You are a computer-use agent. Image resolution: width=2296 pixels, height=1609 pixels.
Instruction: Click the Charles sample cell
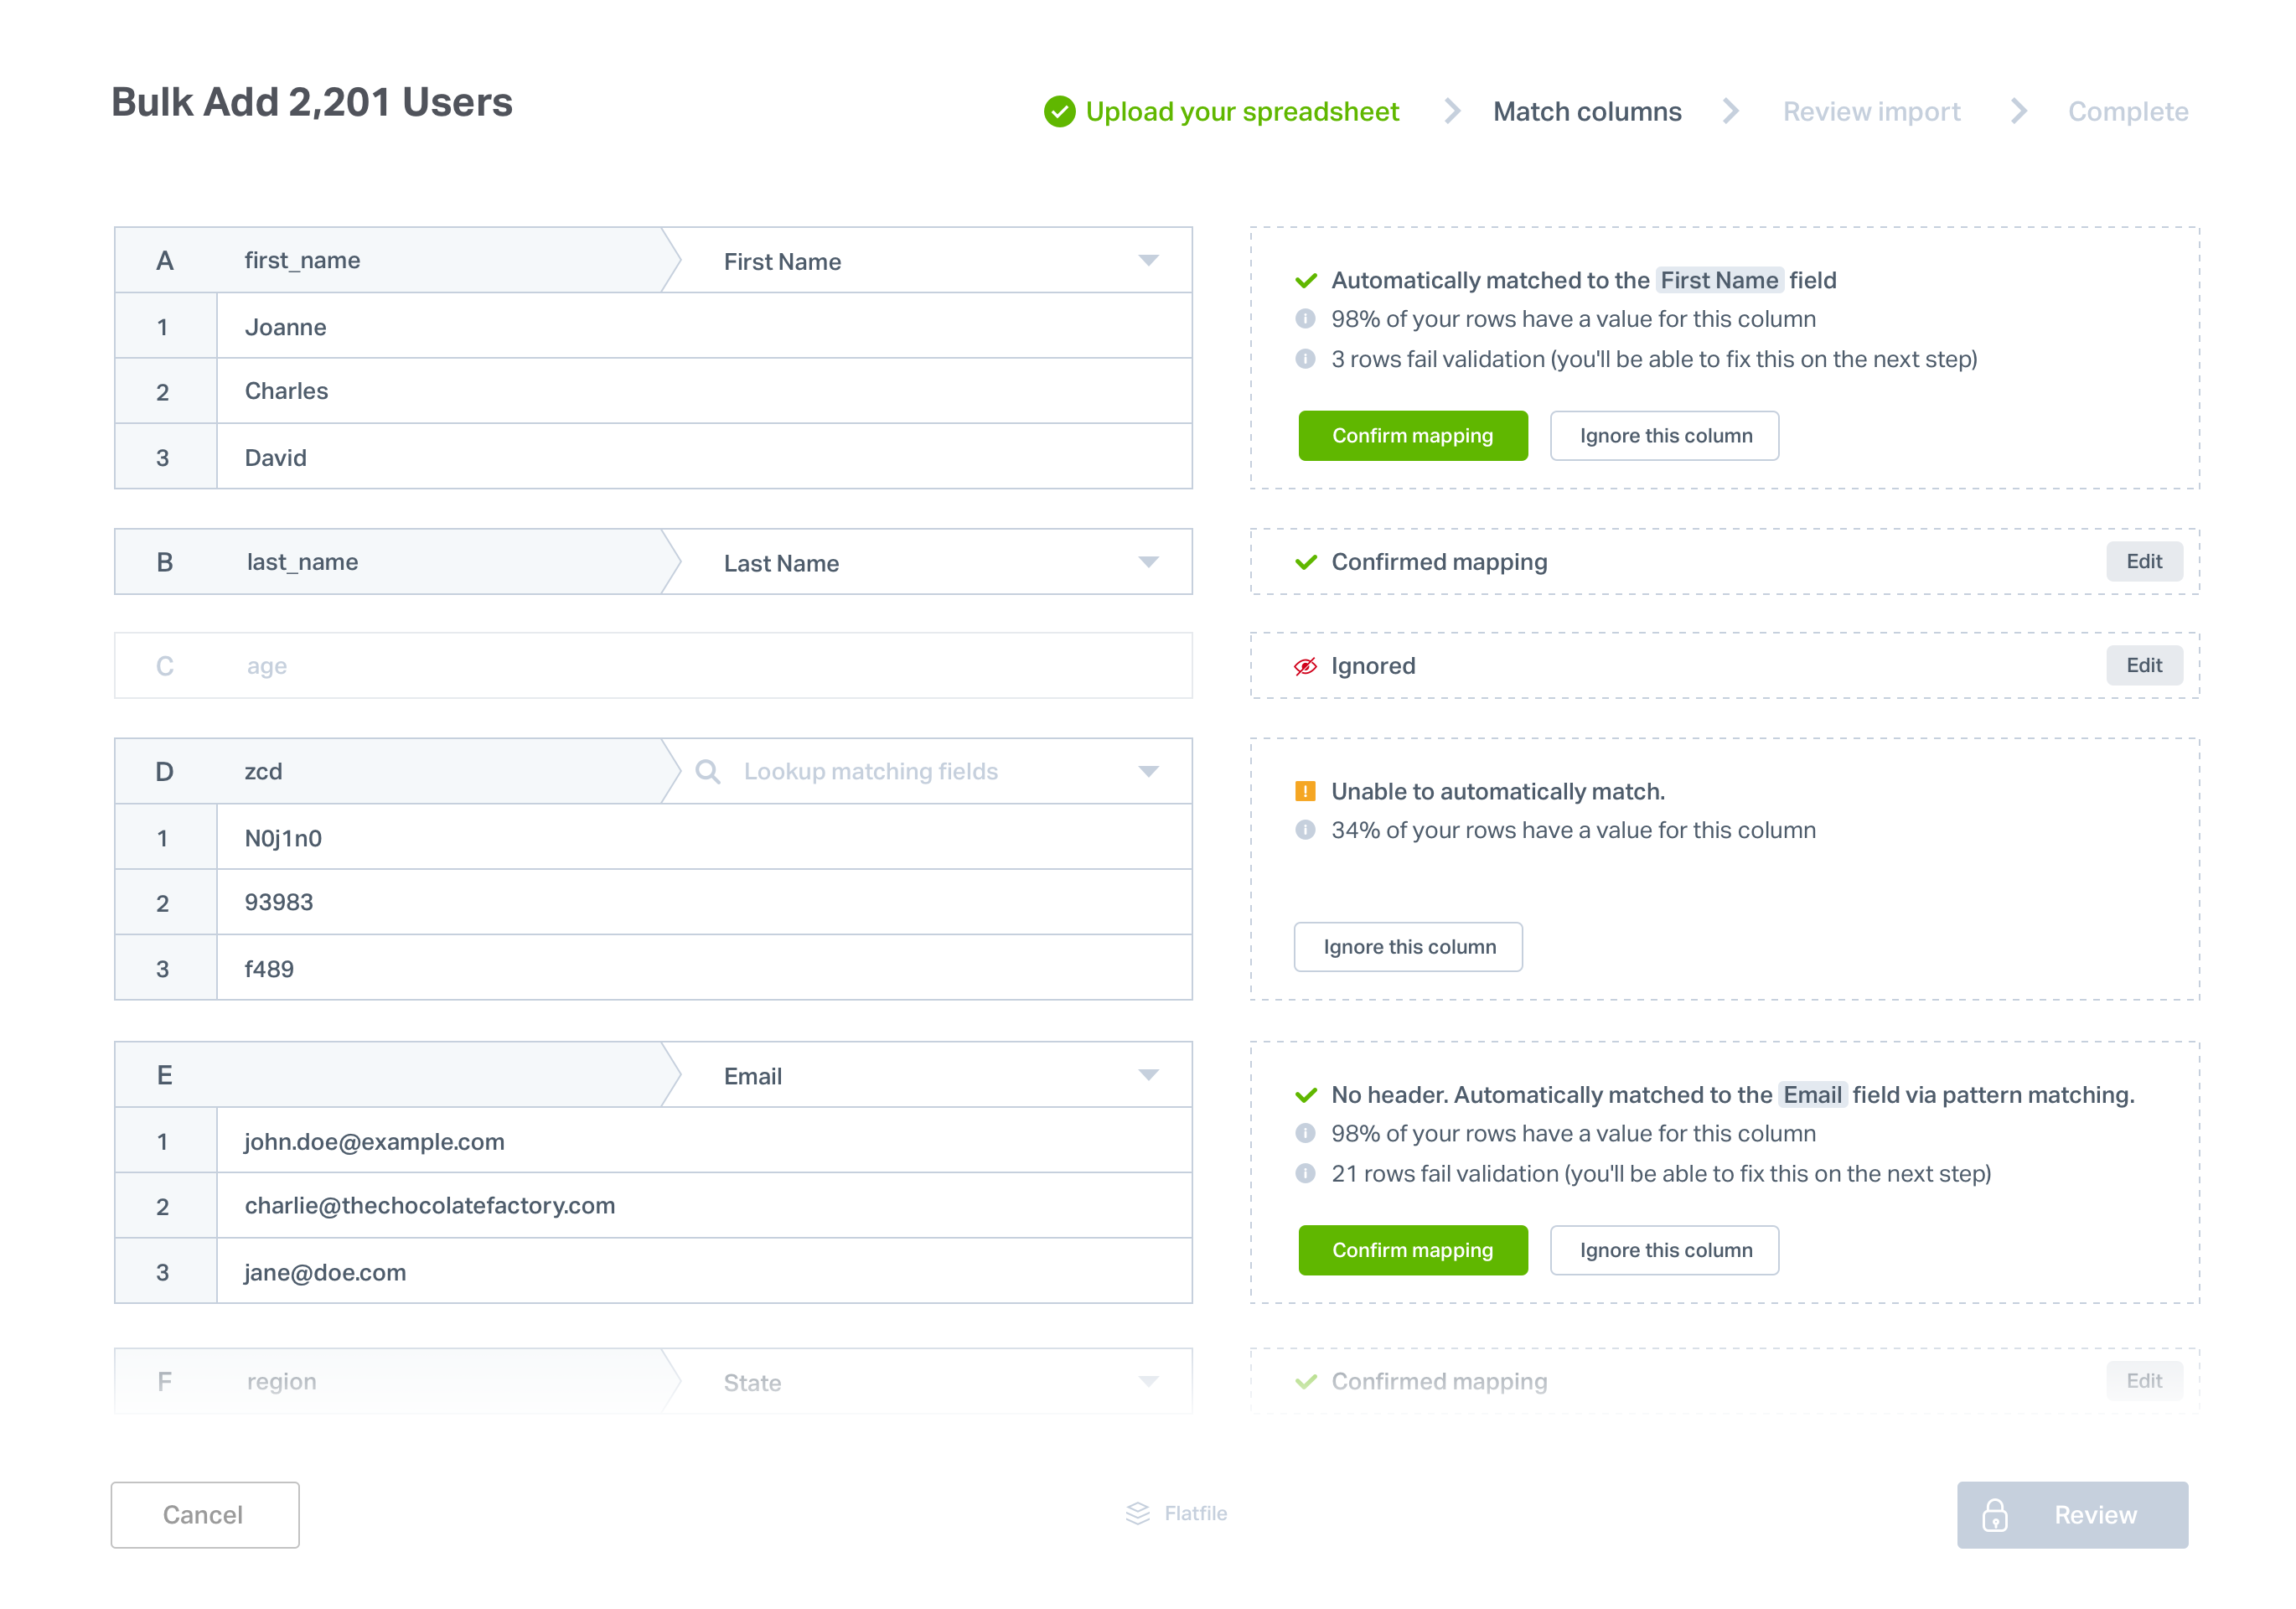[703, 391]
